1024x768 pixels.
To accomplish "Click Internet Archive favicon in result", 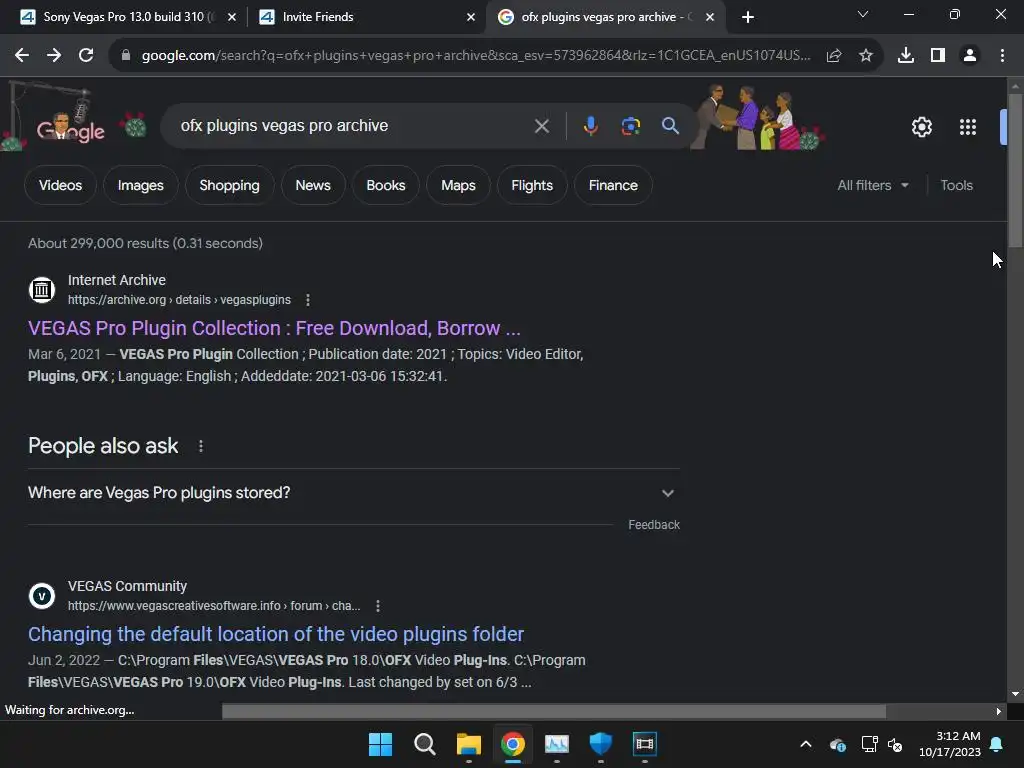I will [x=42, y=289].
